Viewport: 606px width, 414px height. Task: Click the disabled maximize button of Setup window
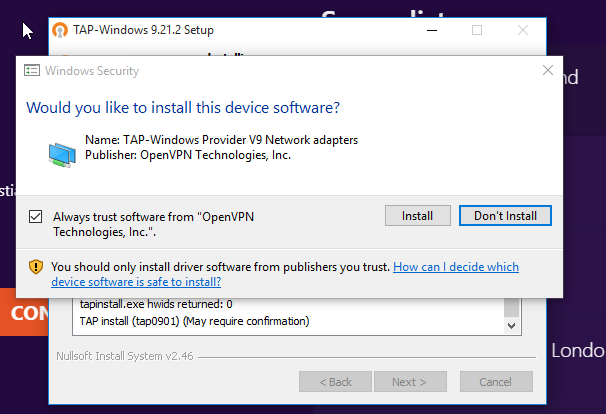pos(477,30)
